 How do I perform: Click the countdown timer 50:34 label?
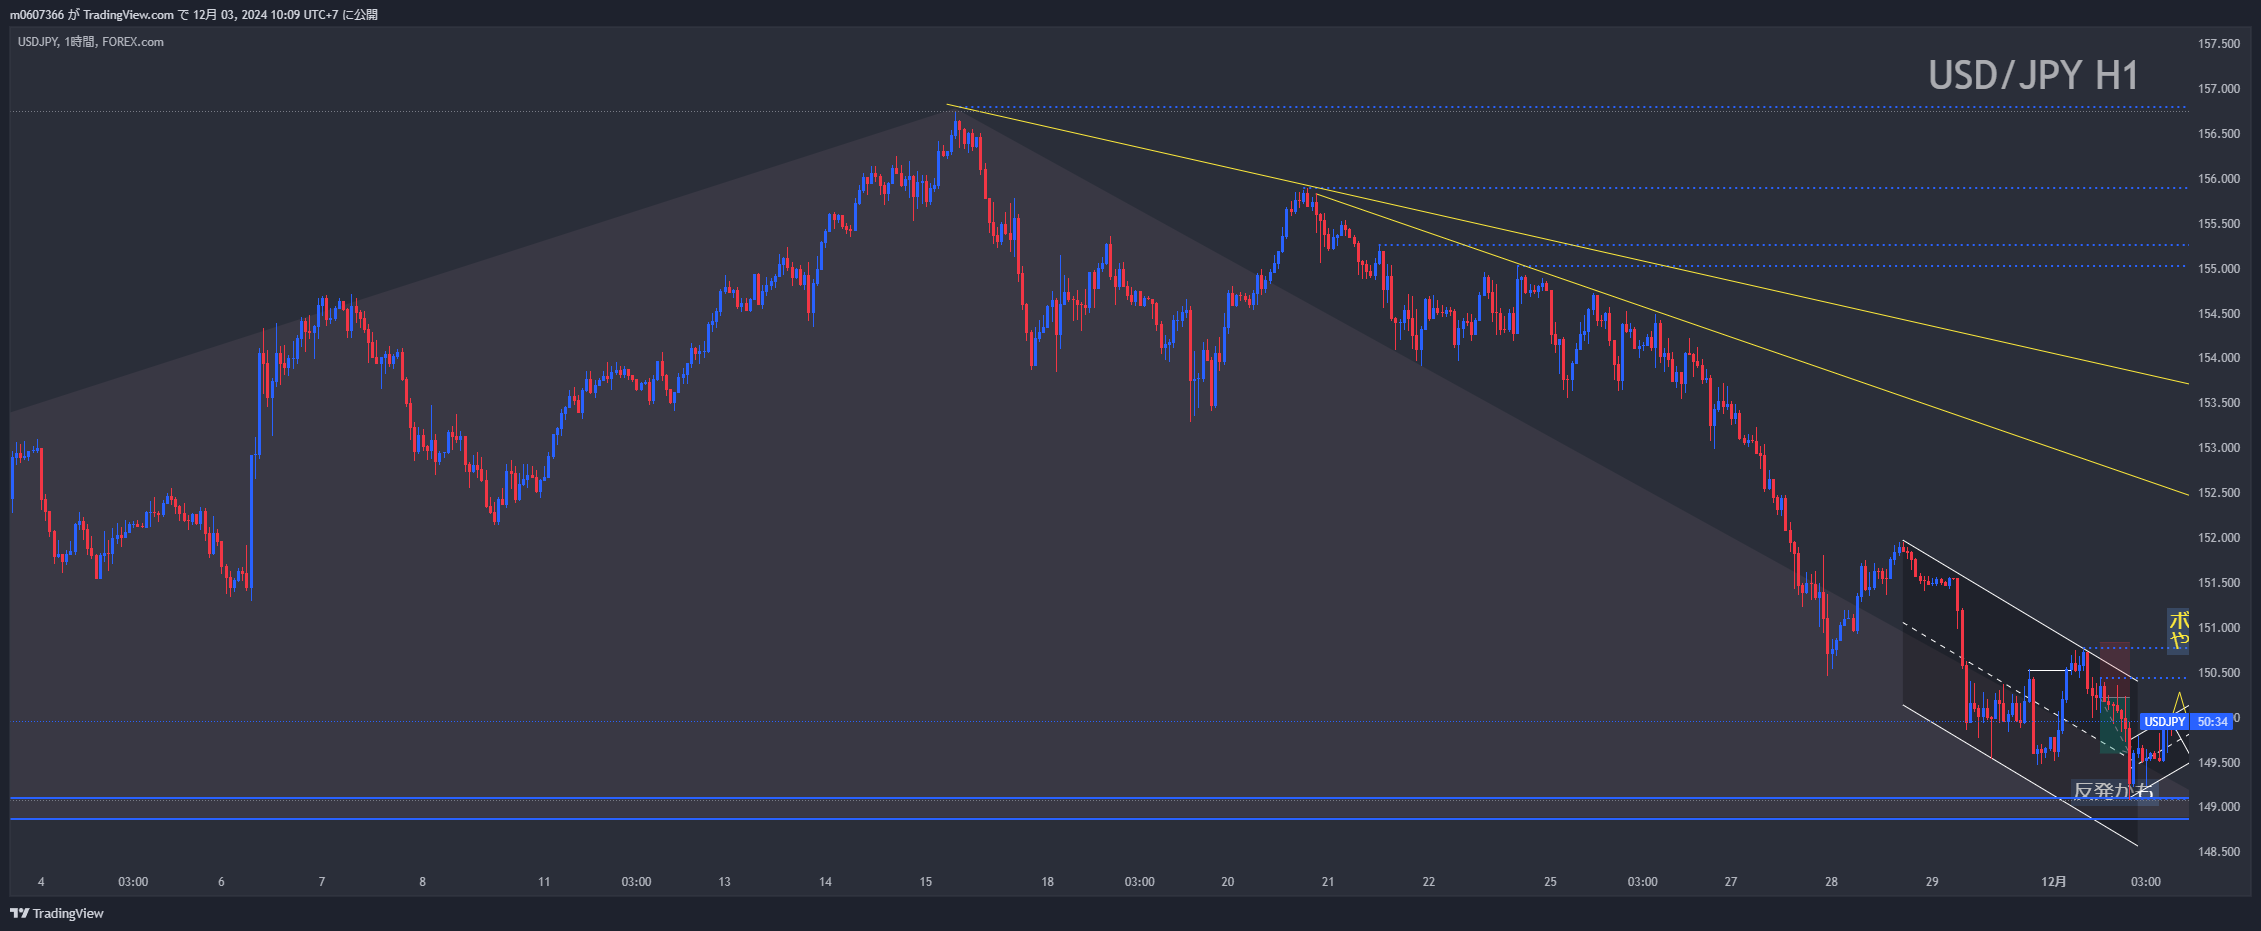coord(2212,722)
